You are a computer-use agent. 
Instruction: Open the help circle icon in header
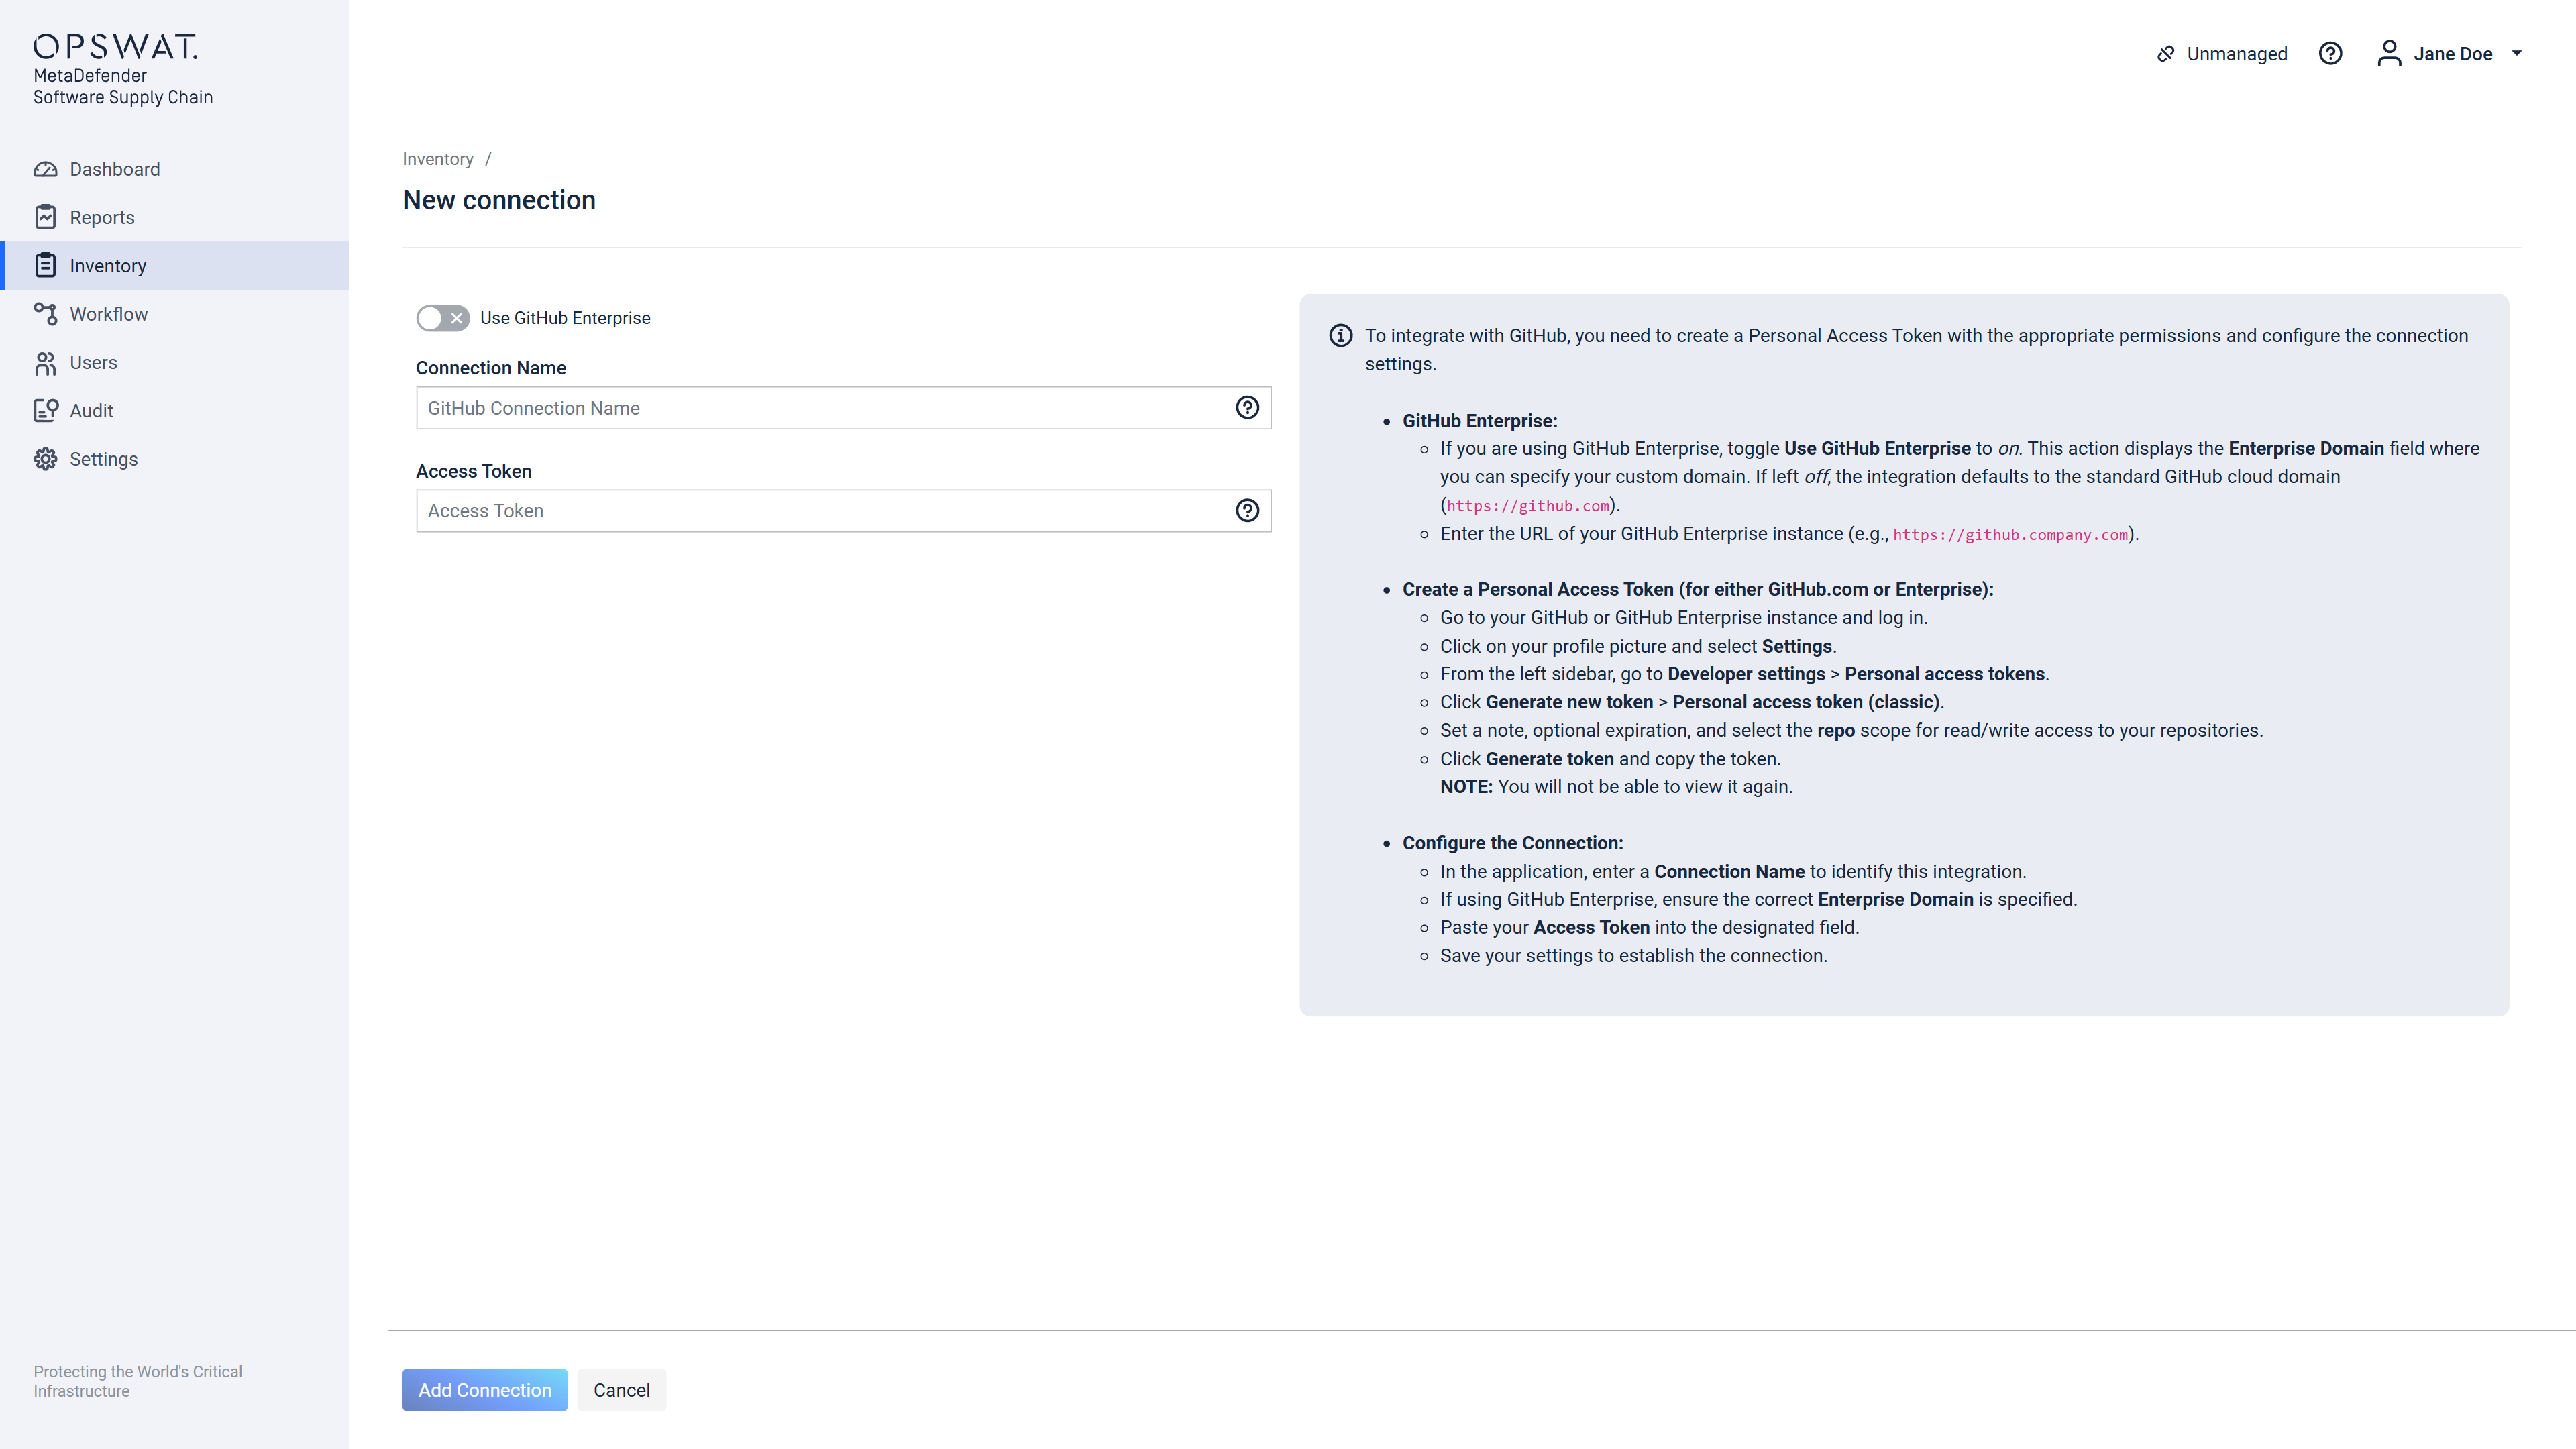tap(2330, 54)
